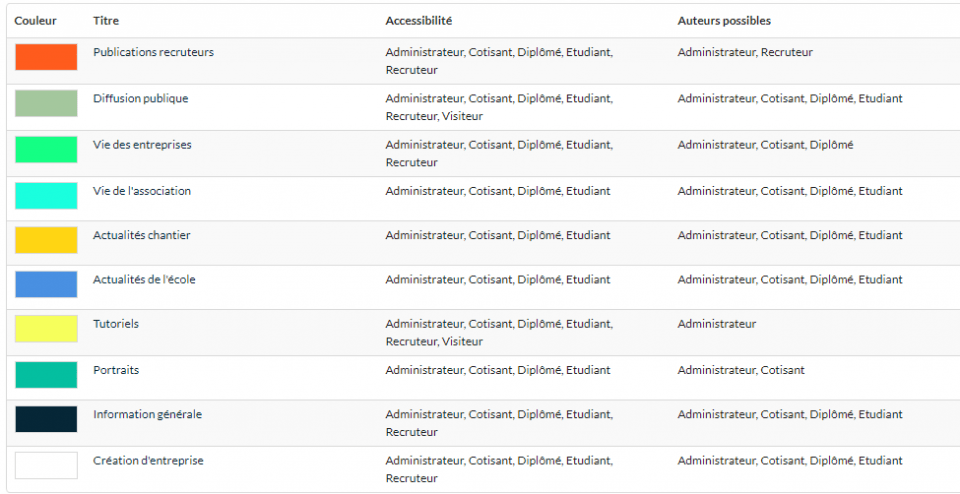Open the Publications recruteurs title

tap(154, 53)
